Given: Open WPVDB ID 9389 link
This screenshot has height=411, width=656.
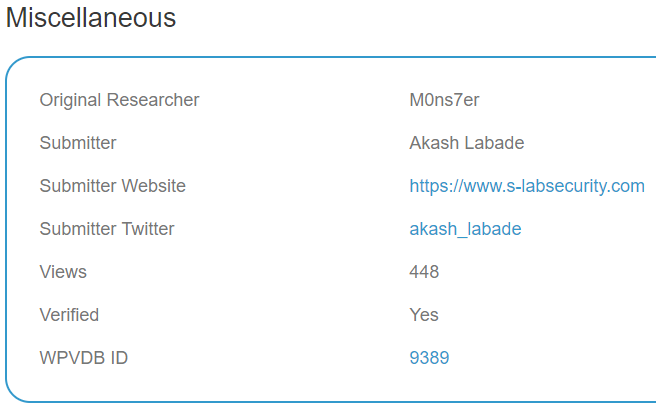Looking at the screenshot, I should (429, 358).
